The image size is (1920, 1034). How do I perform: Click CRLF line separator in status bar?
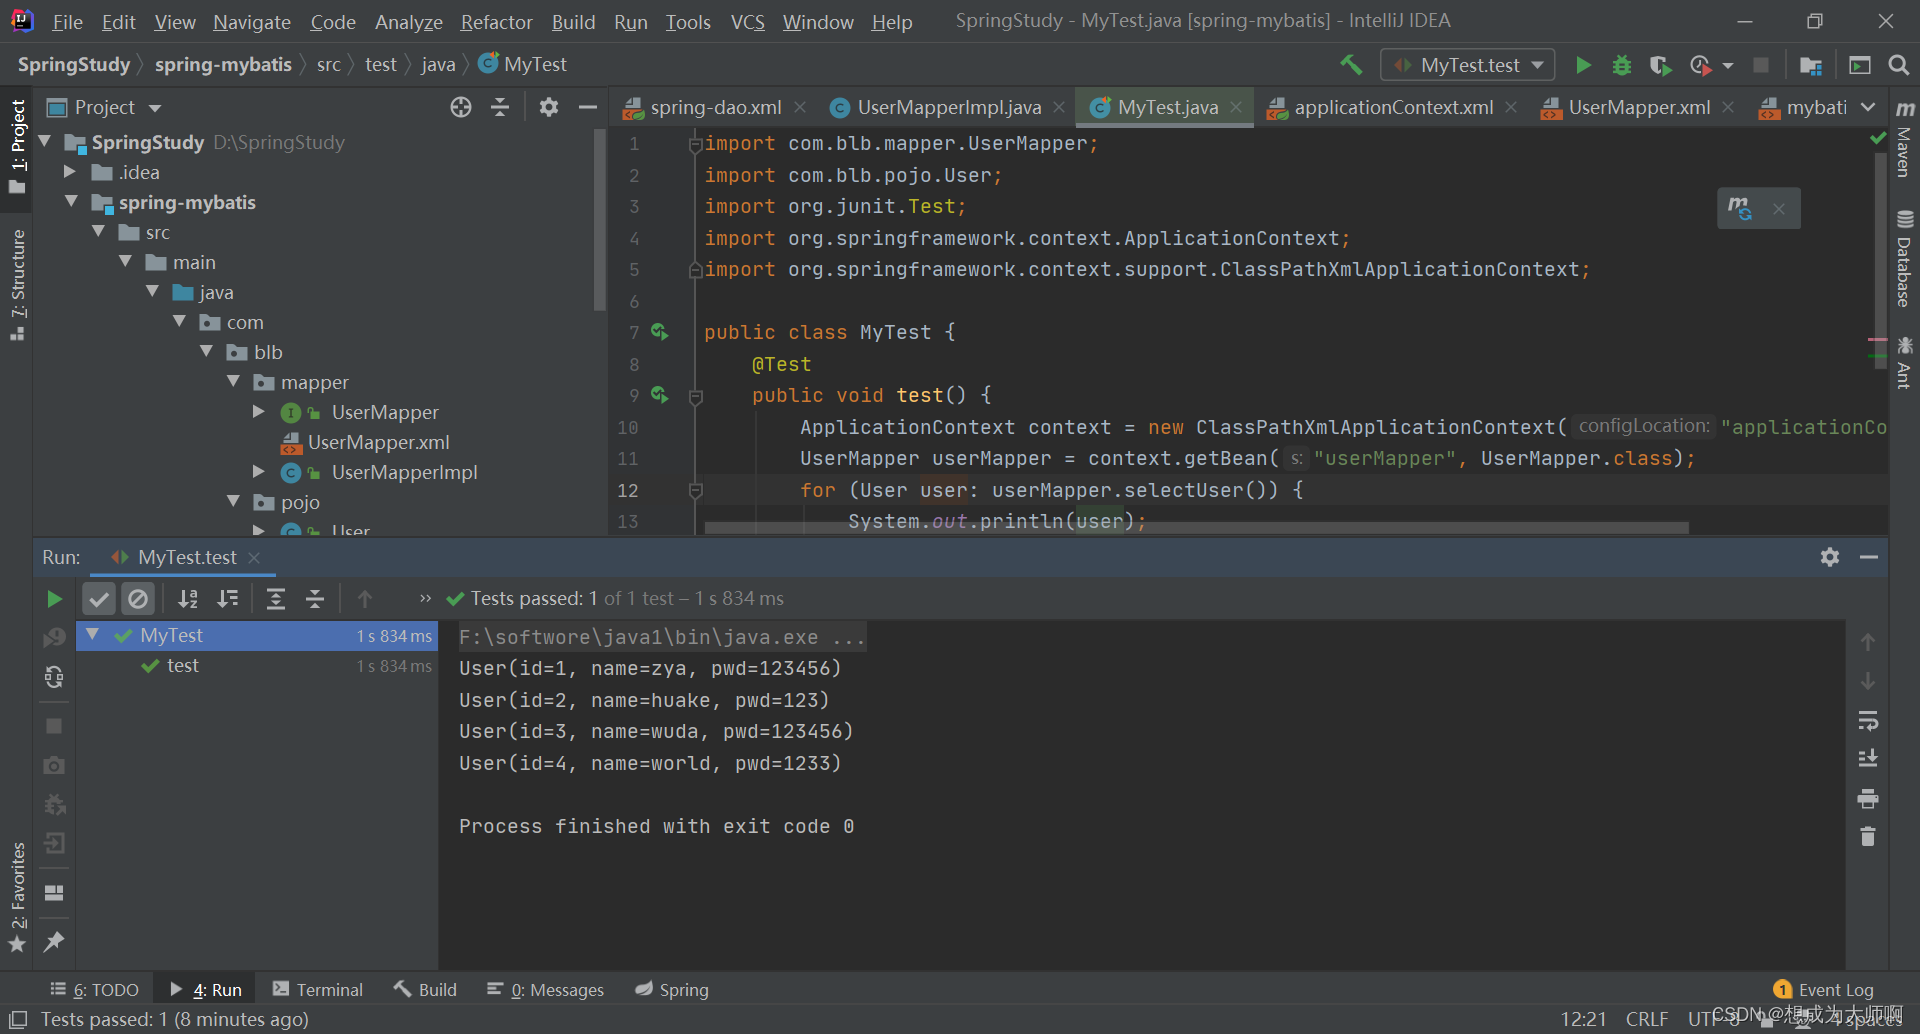[x=1646, y=1019]
